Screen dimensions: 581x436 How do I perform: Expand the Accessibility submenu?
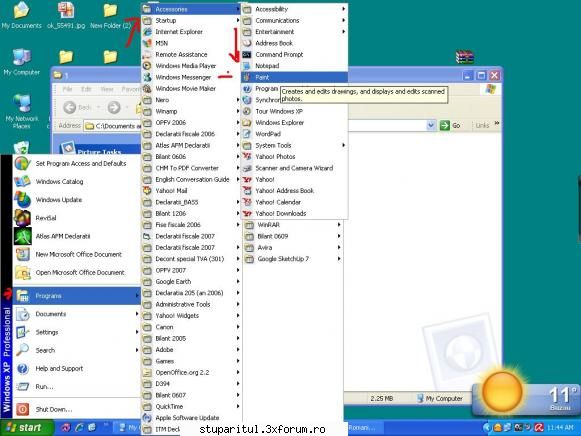pyautogui.click(x=294, y=9)
